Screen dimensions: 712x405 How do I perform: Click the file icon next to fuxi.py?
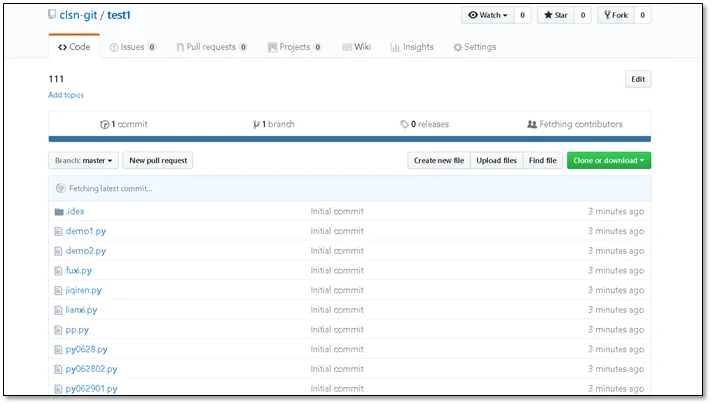tap(58, 271)
